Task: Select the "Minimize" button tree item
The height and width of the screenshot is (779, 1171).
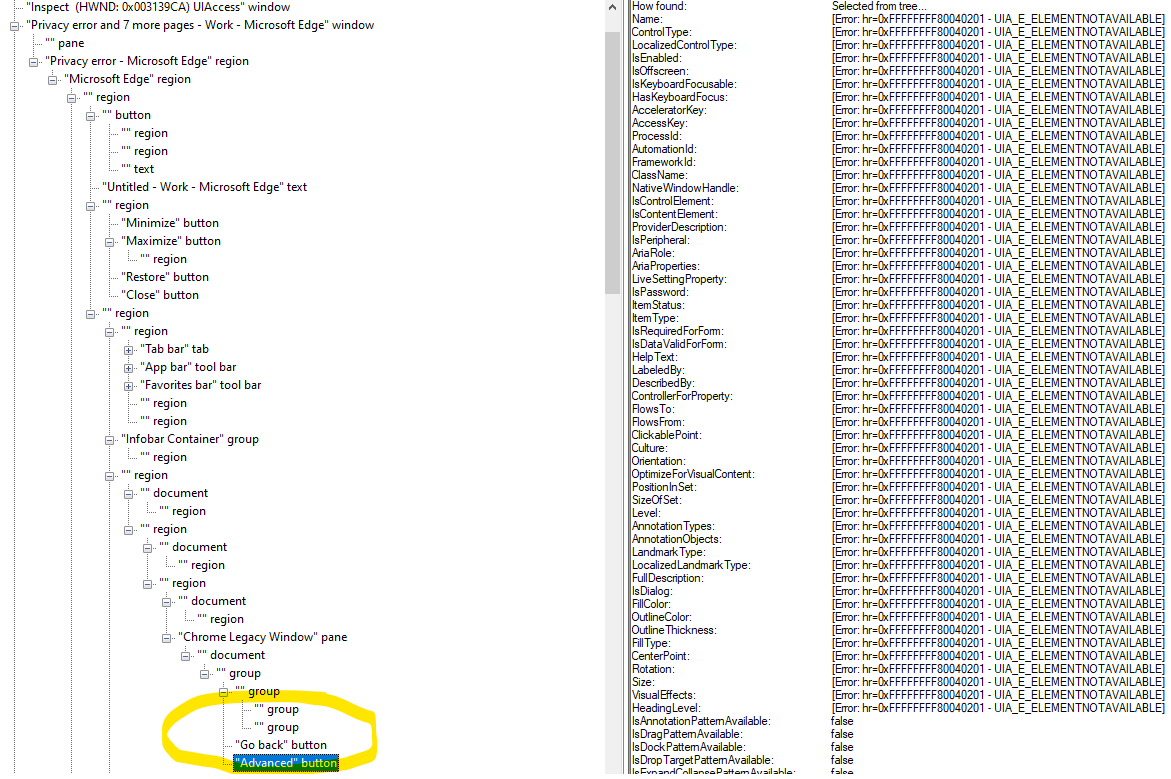Action: (170, 223)
